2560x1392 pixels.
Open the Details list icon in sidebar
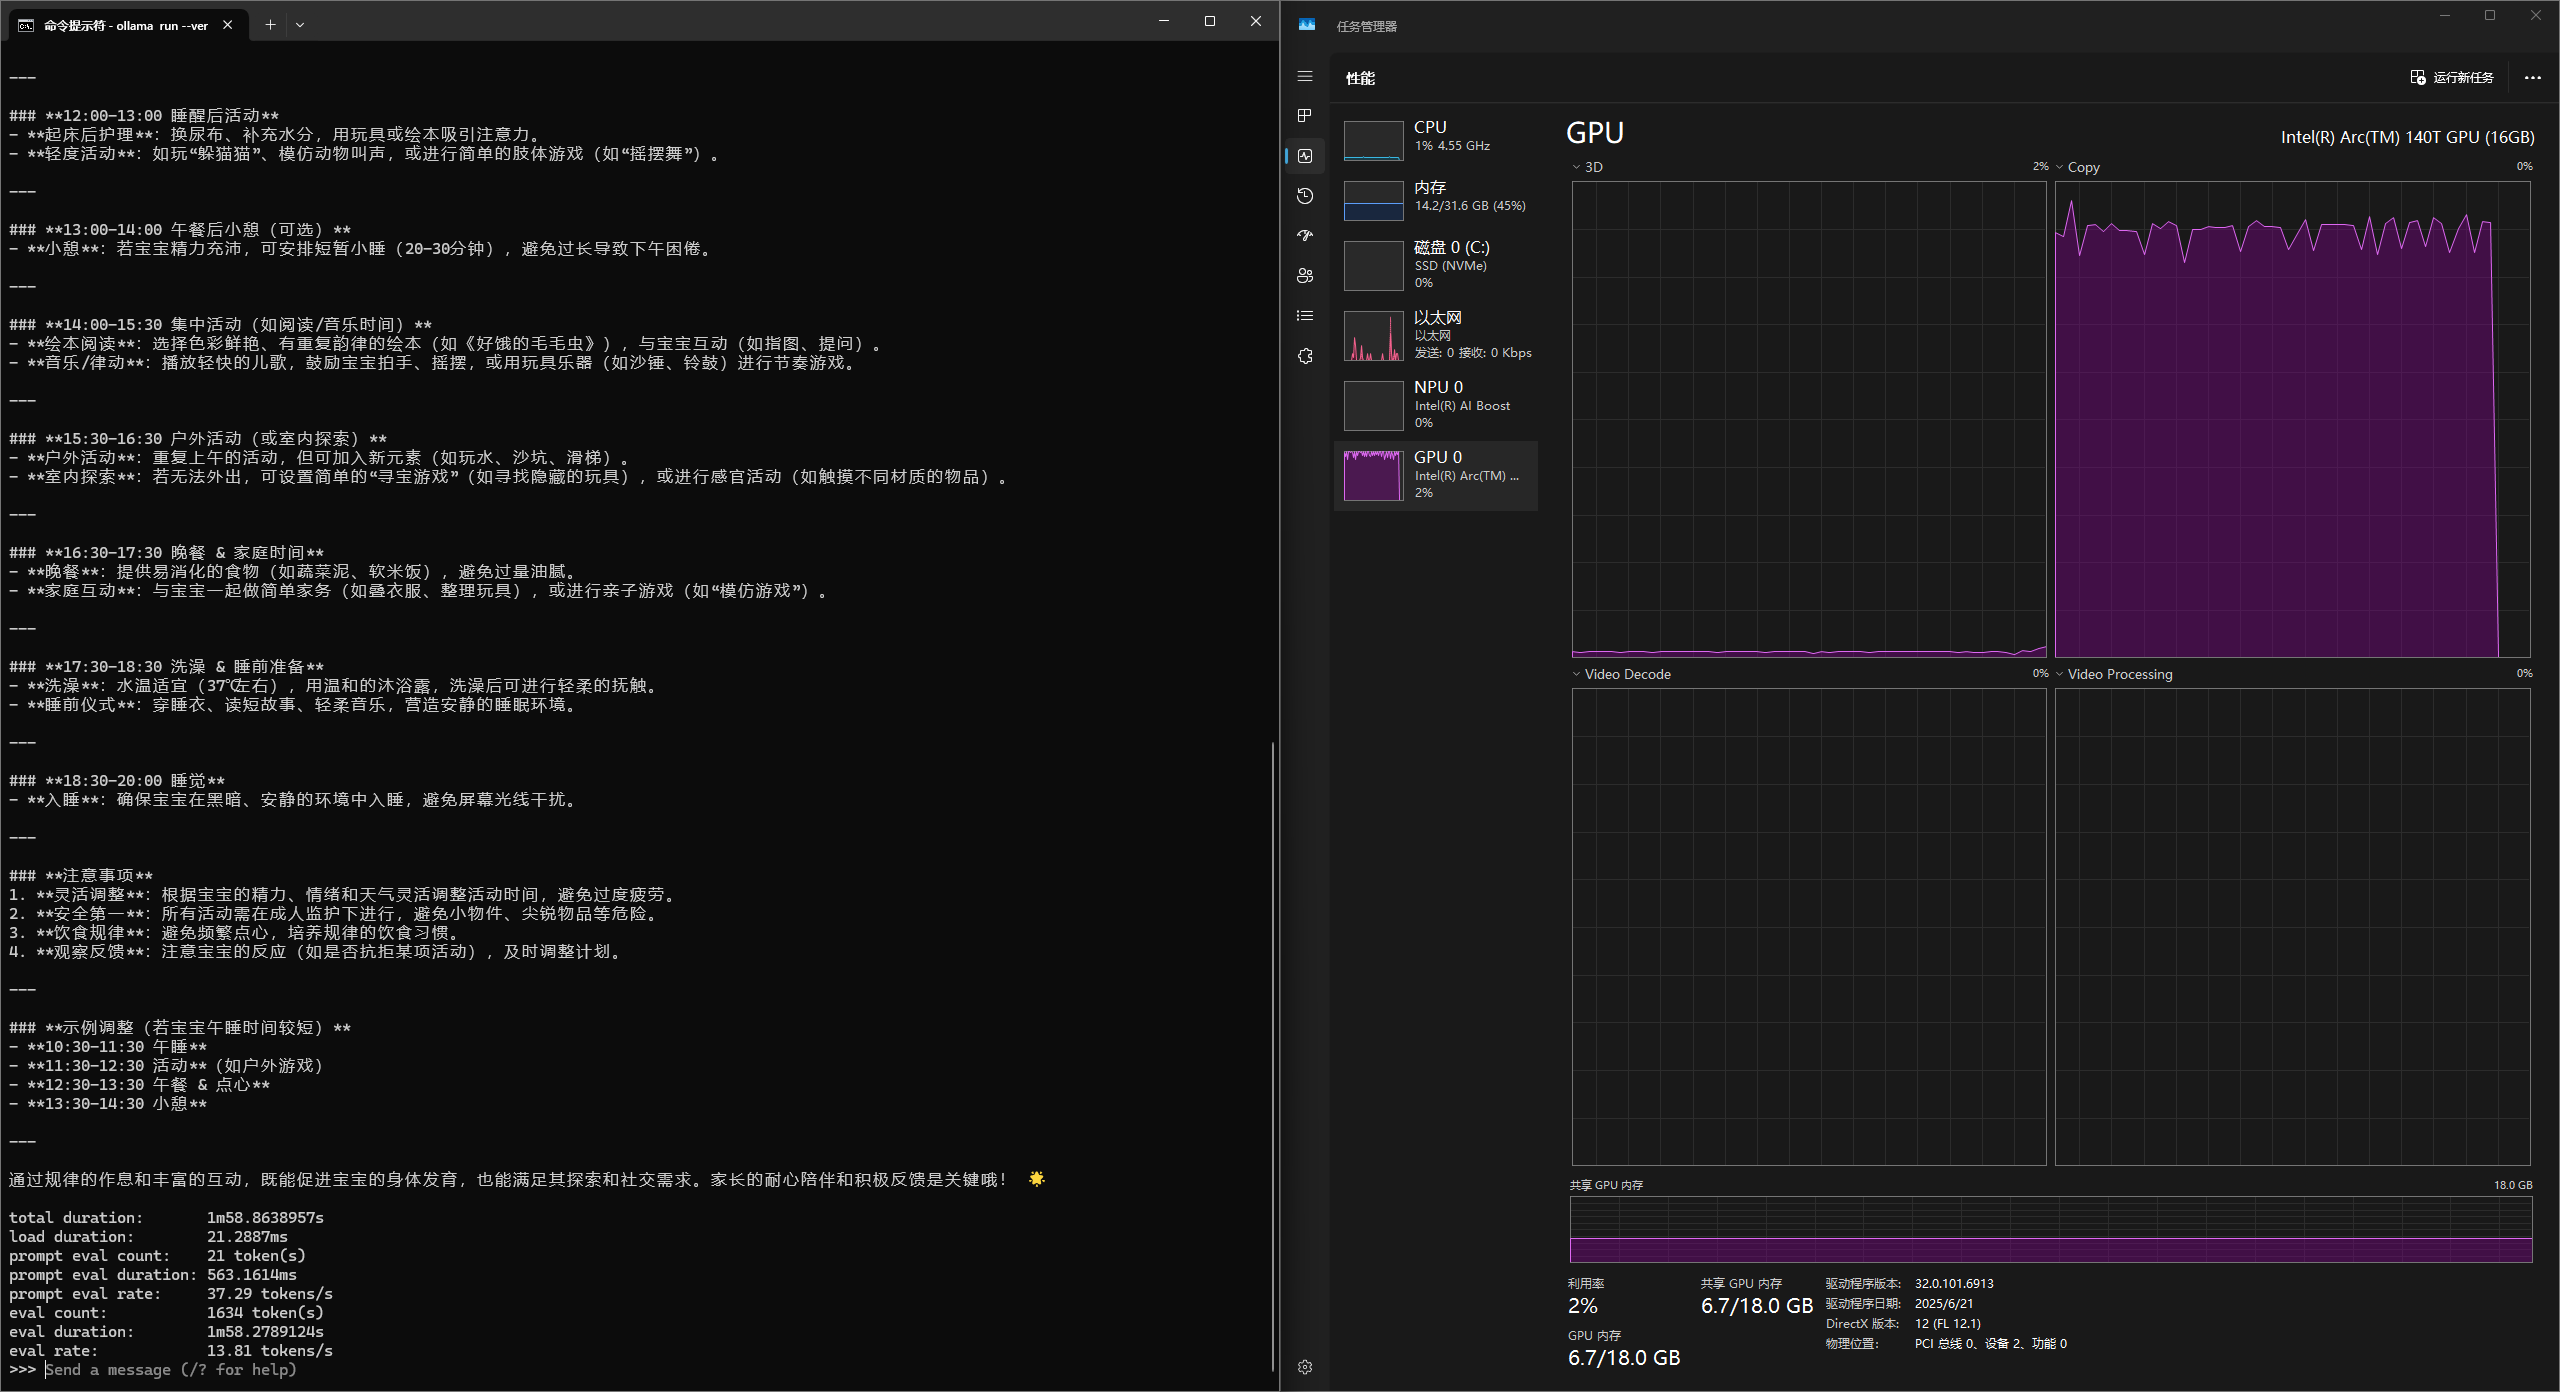[x=1305, y=316]
